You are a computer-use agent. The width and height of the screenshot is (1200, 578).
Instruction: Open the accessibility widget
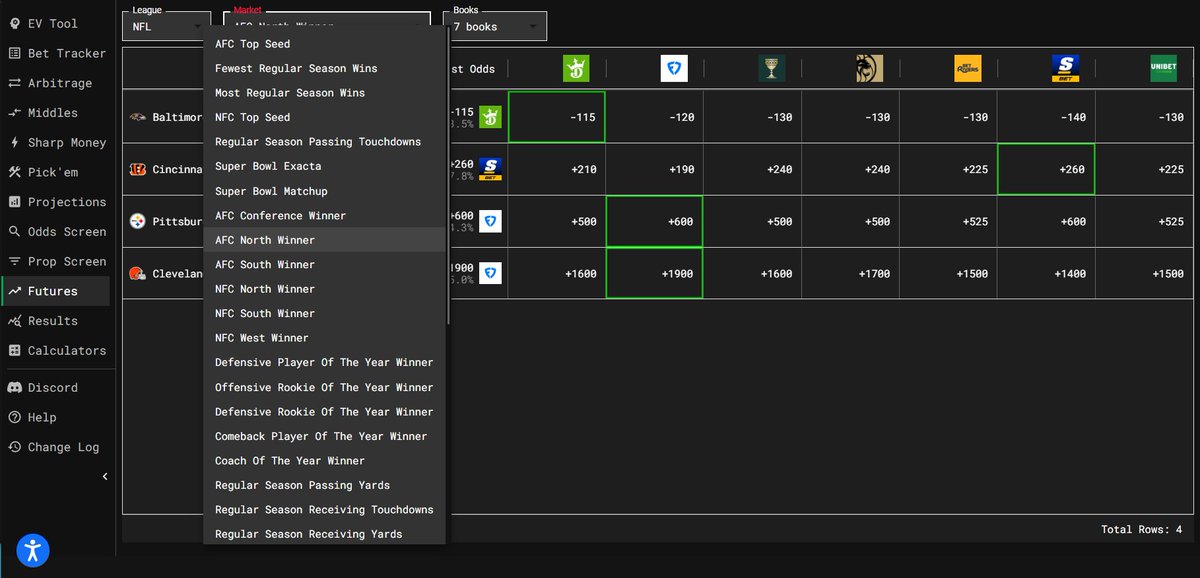pyautogui.click(x=33, y=549)
